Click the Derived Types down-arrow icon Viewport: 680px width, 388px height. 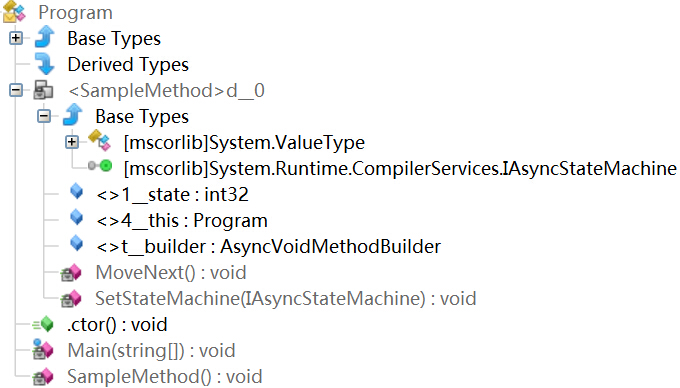[45, 64]
